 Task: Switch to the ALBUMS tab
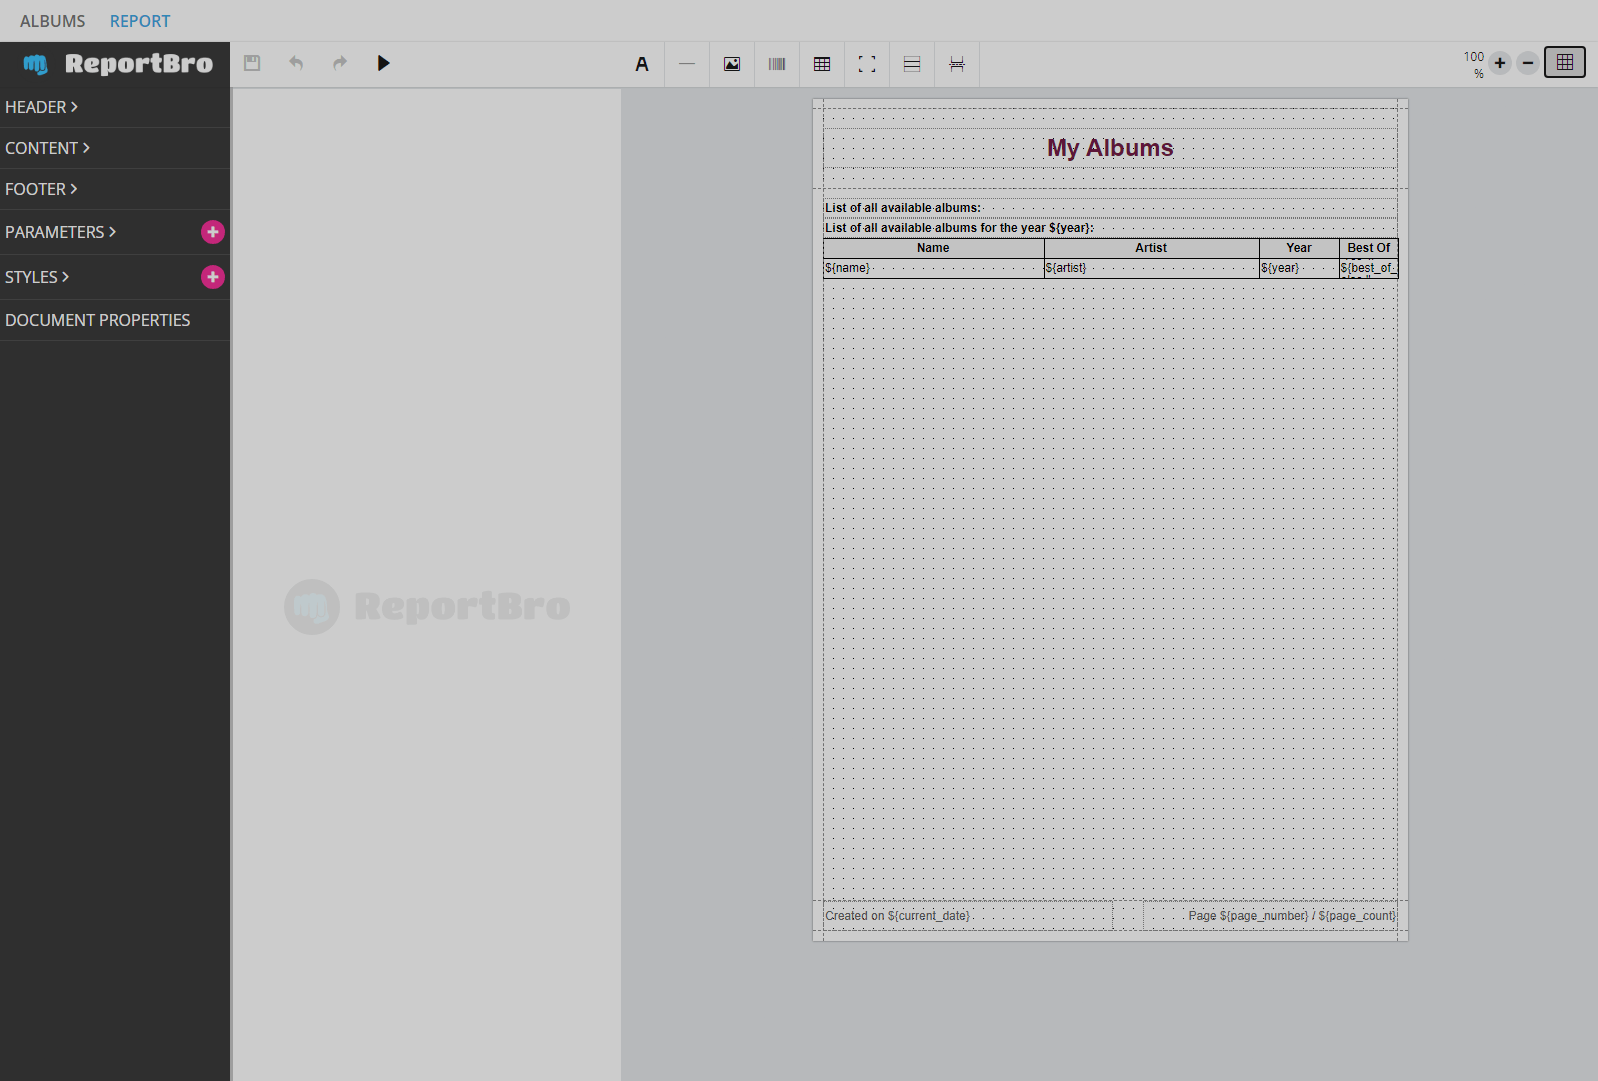(53, 21)
